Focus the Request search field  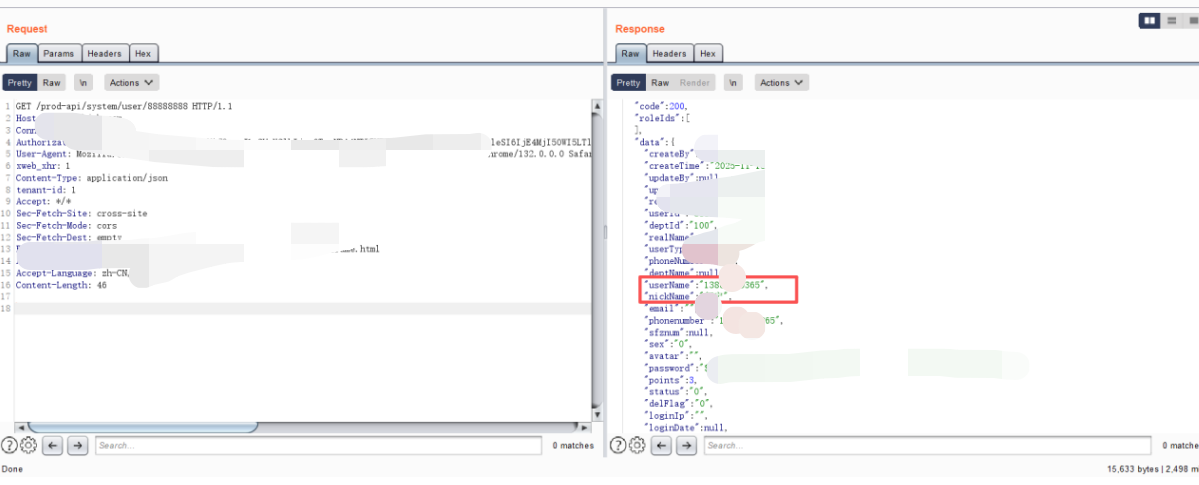point(319,445)
